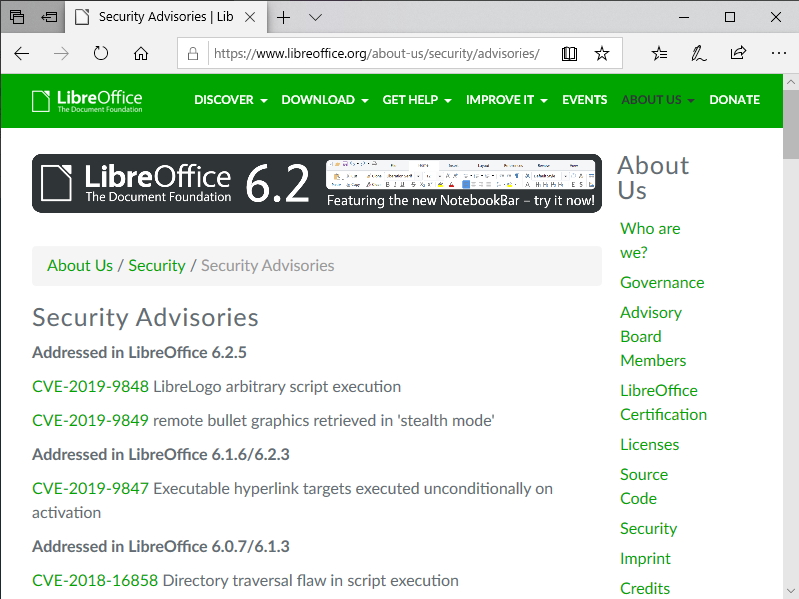Viewport: 799px width, 599px height.
Task: Add page to favorites star icon
Action: pyautogui.click(x=602, y=53)
